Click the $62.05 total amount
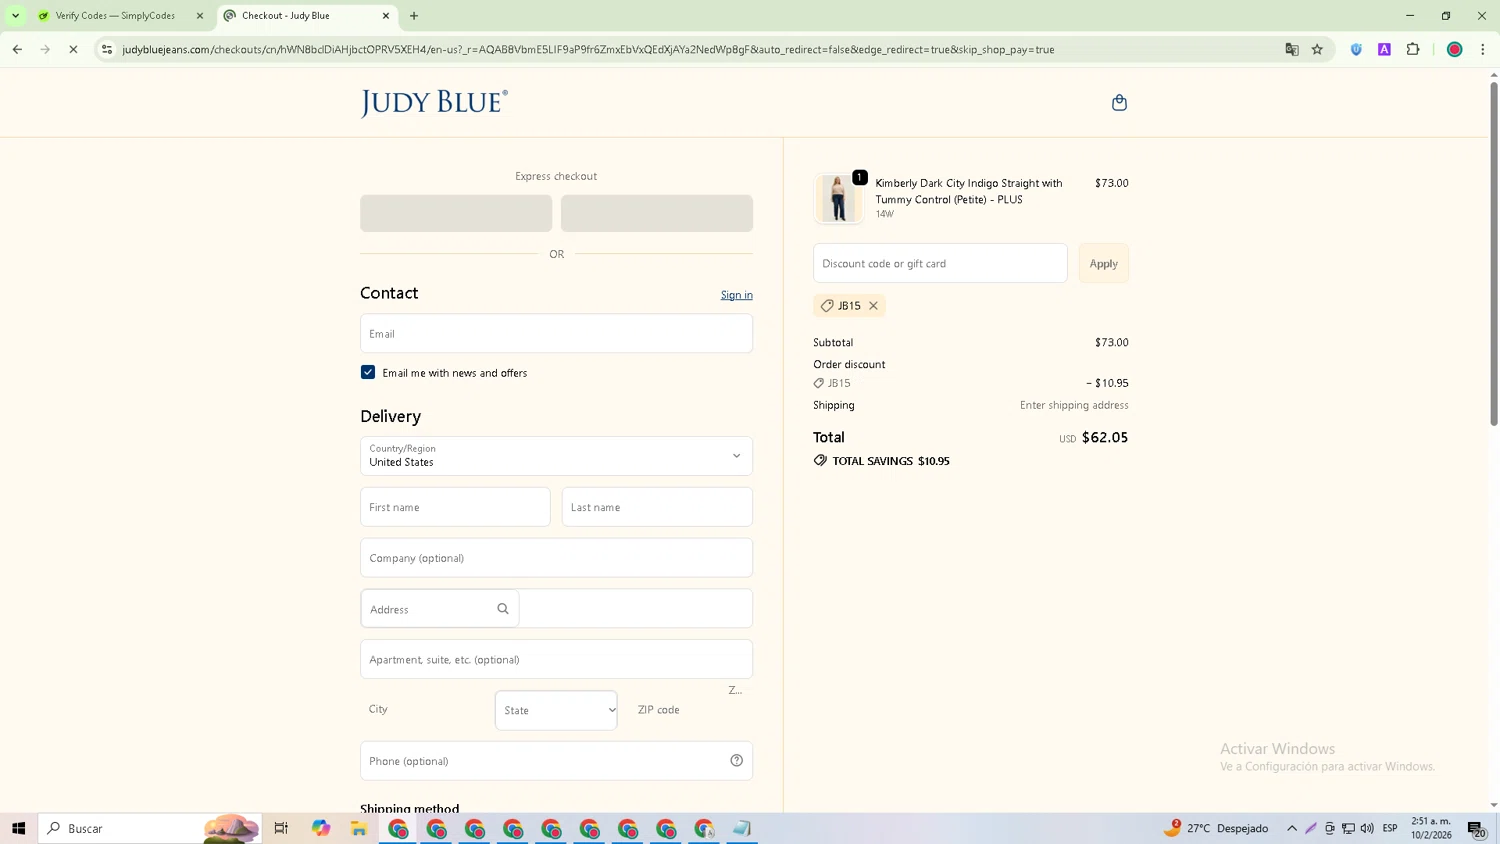The height and width of the screenshot is (844, 1500). pyautogui.click(x=1105, y=438)
